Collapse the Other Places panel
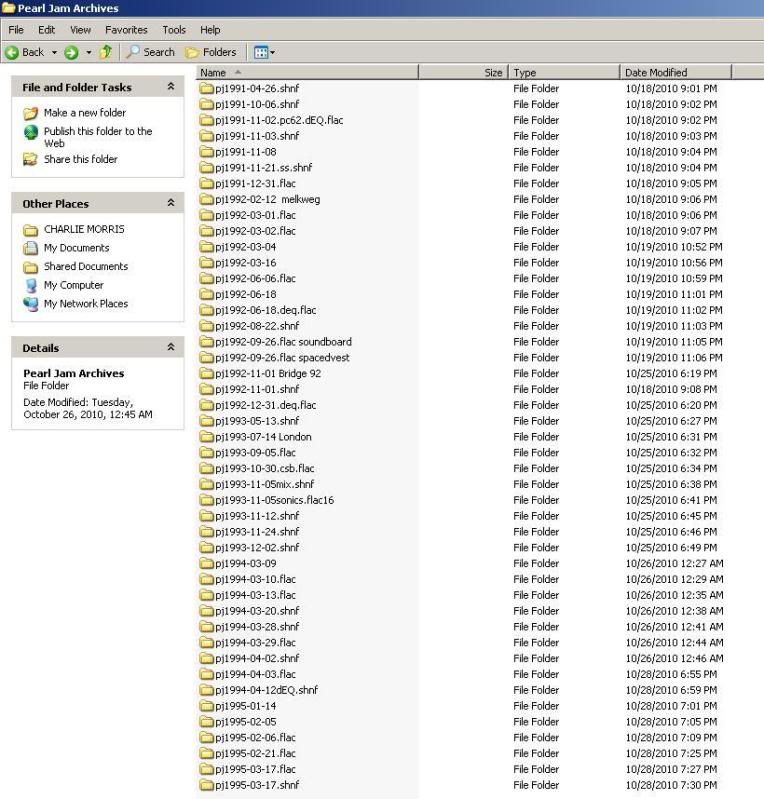 [171, 203]
